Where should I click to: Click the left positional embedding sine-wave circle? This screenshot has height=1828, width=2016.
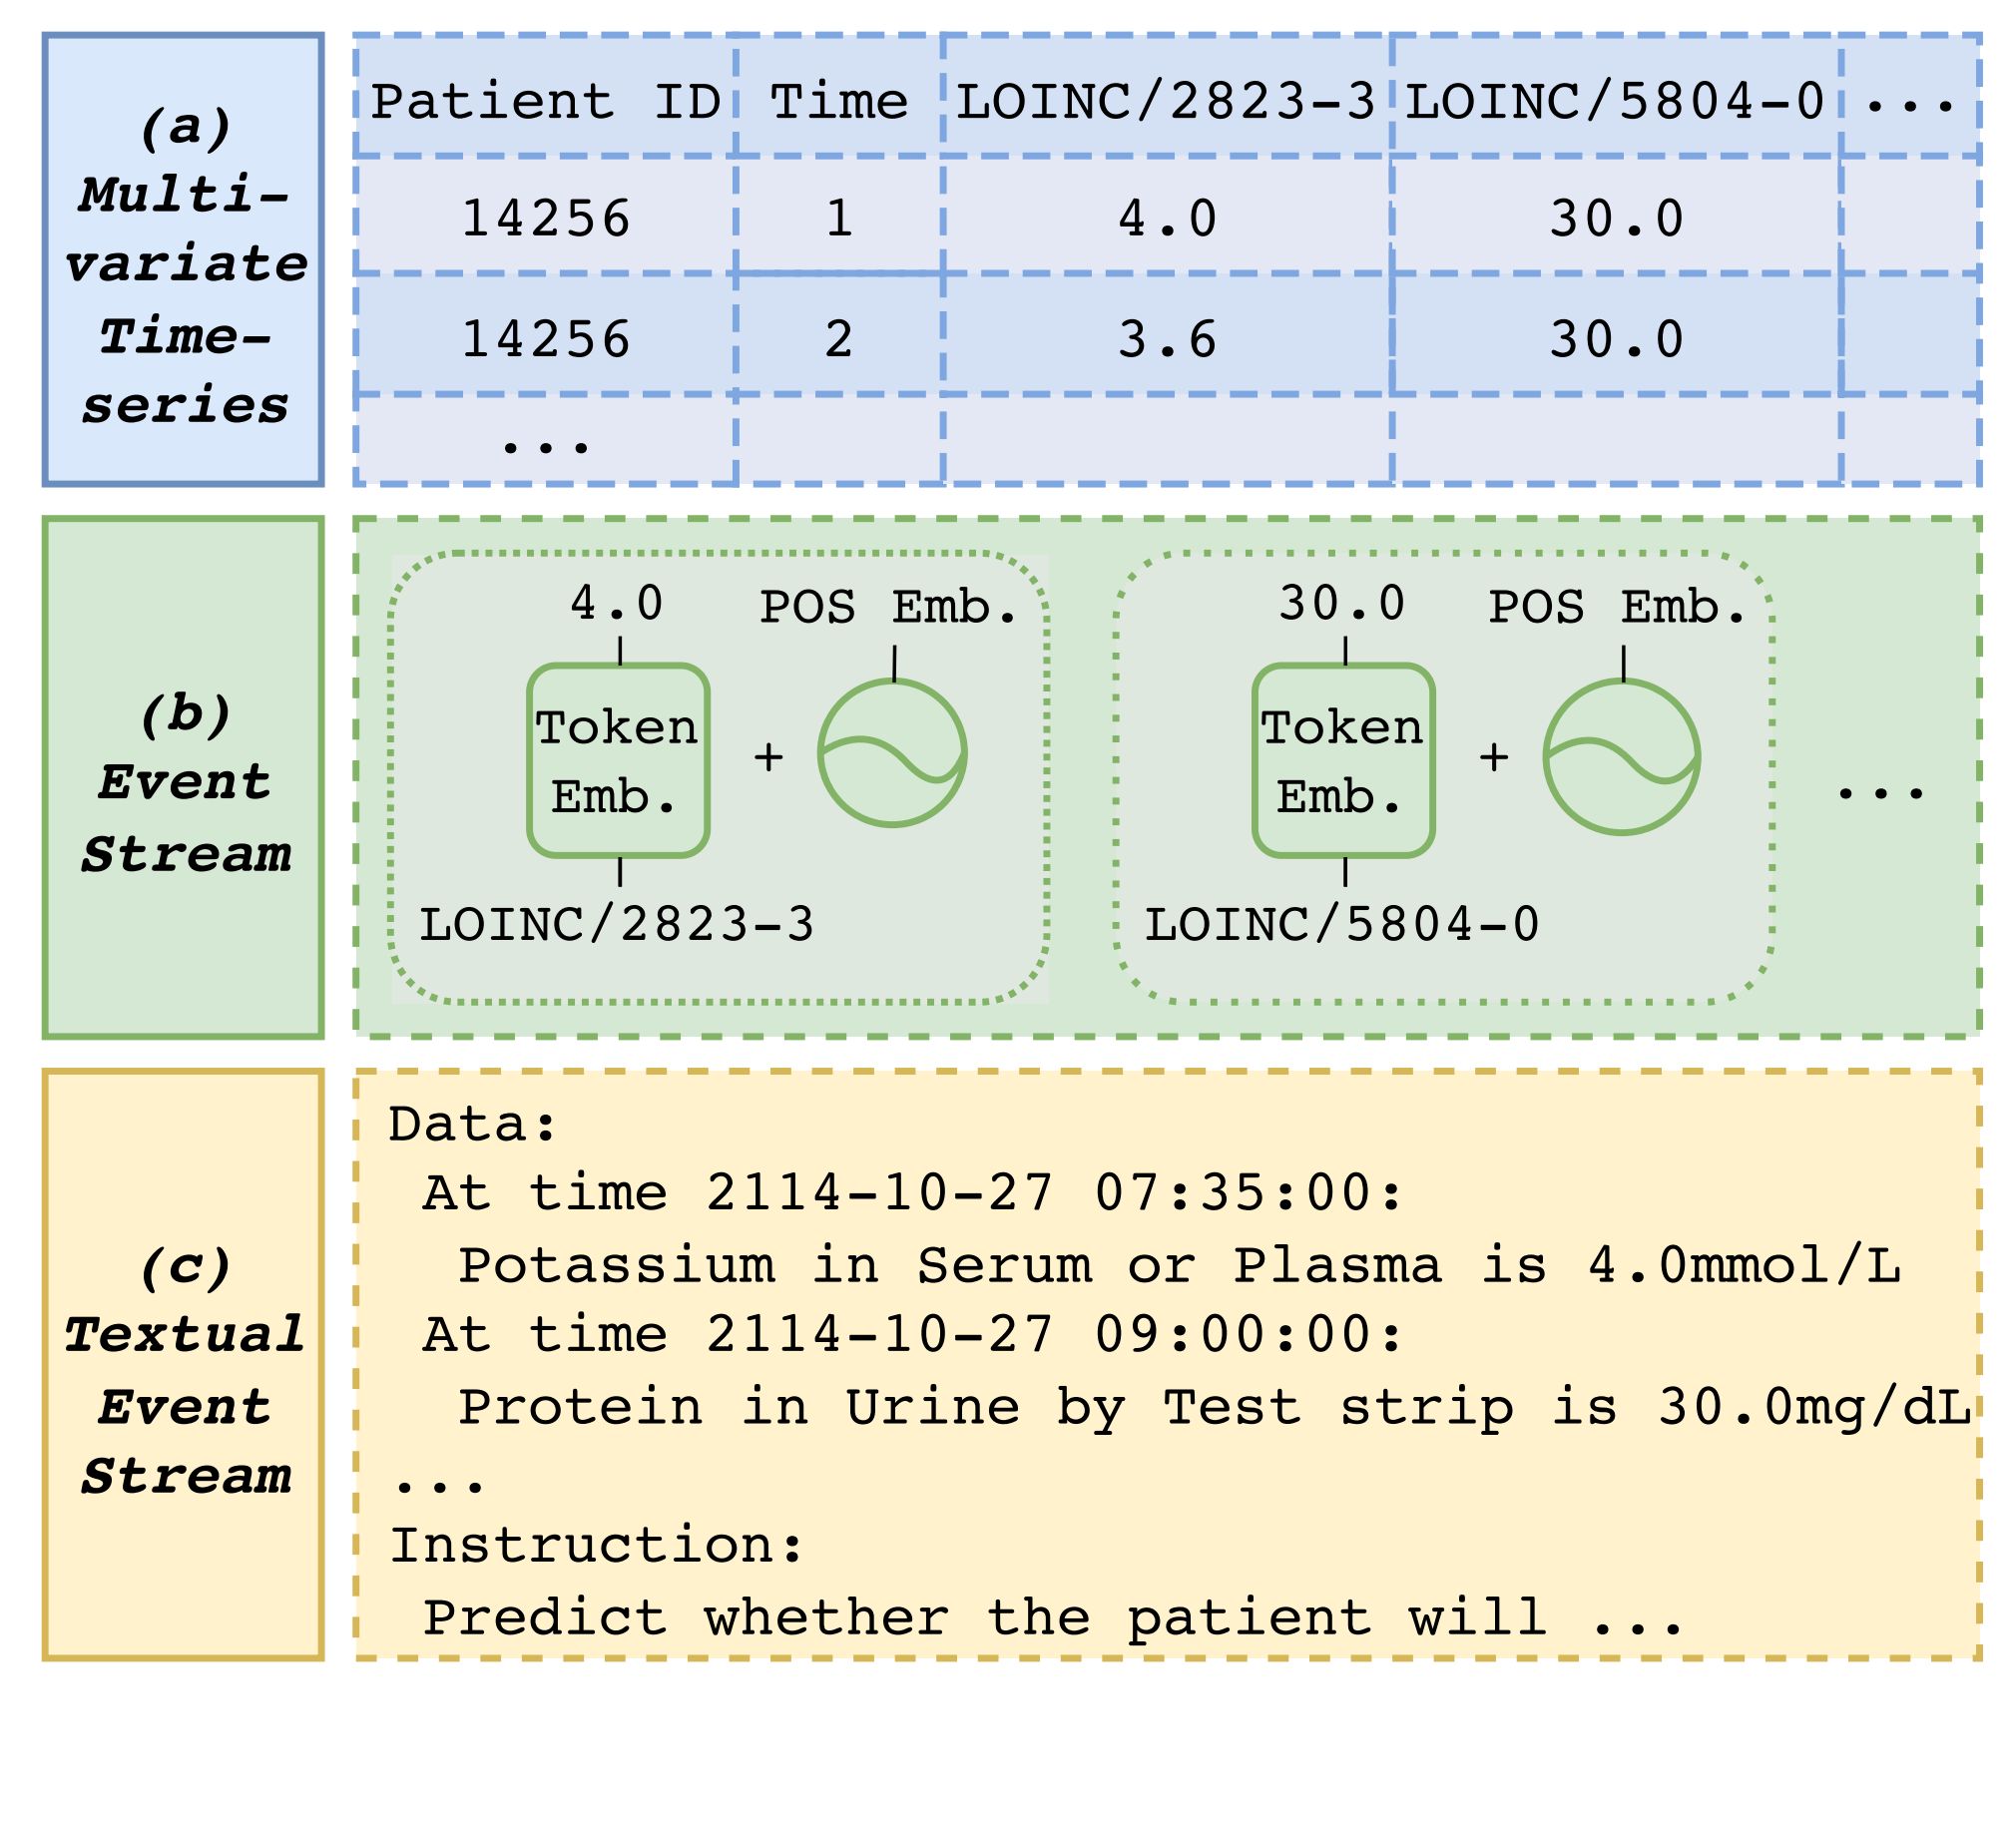click(892, 754)
